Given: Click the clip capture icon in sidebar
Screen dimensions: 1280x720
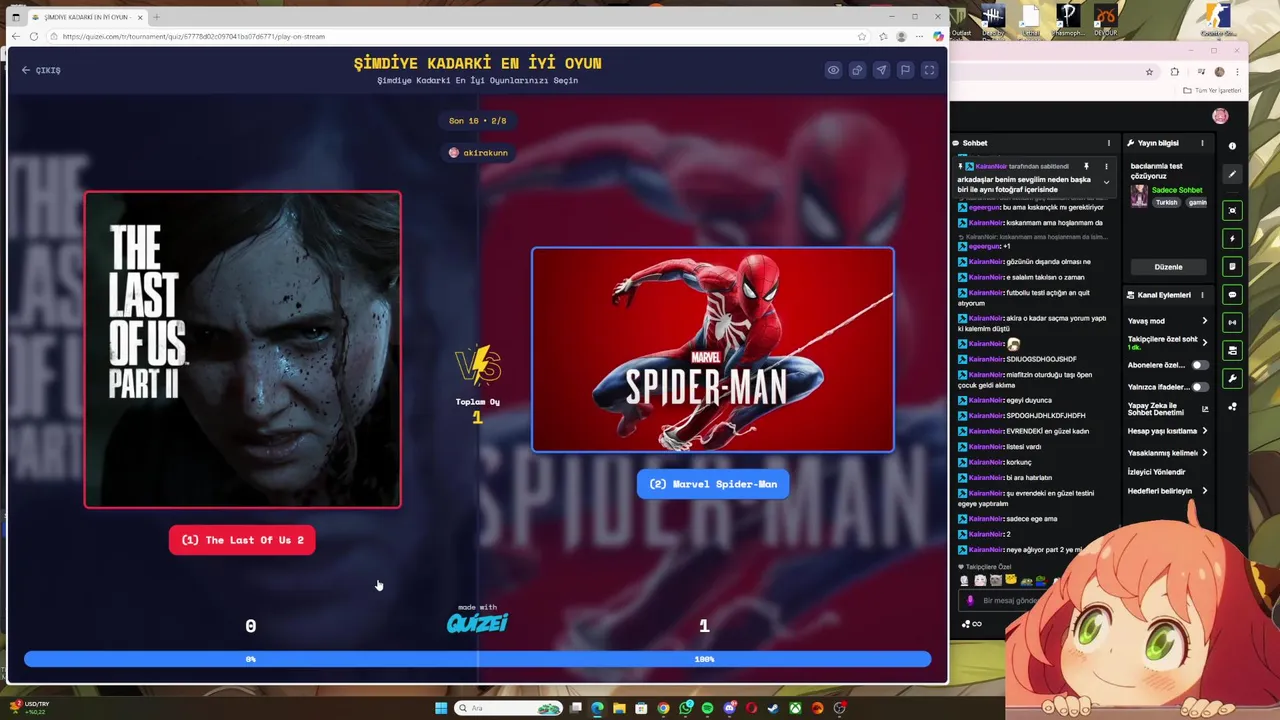Looking at the screenshot, I should pyautogui.click(x=1232, y=210).
